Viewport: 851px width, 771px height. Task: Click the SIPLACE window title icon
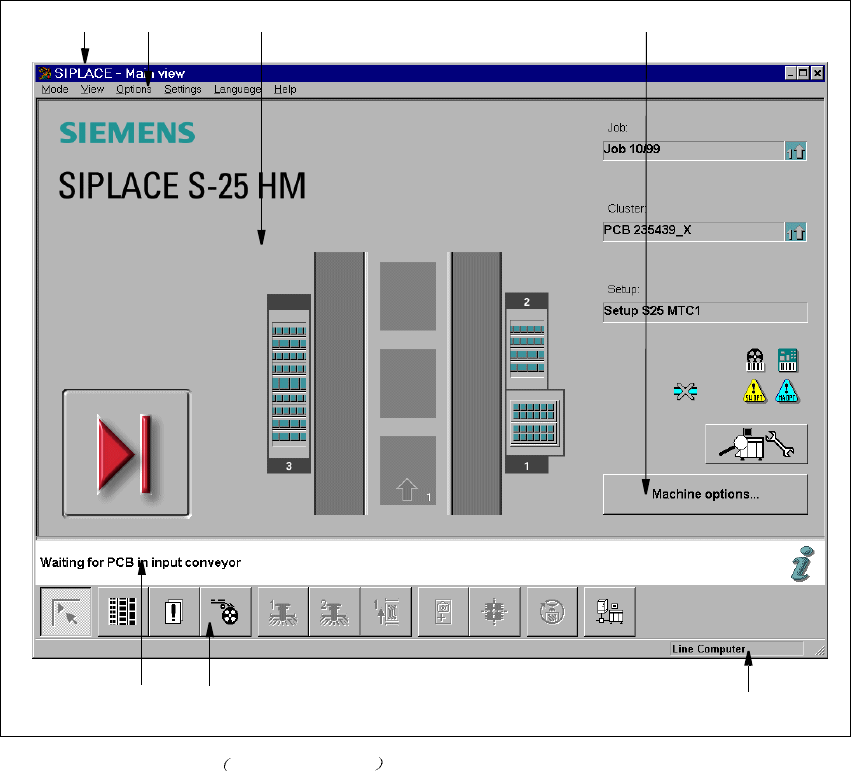45,73
